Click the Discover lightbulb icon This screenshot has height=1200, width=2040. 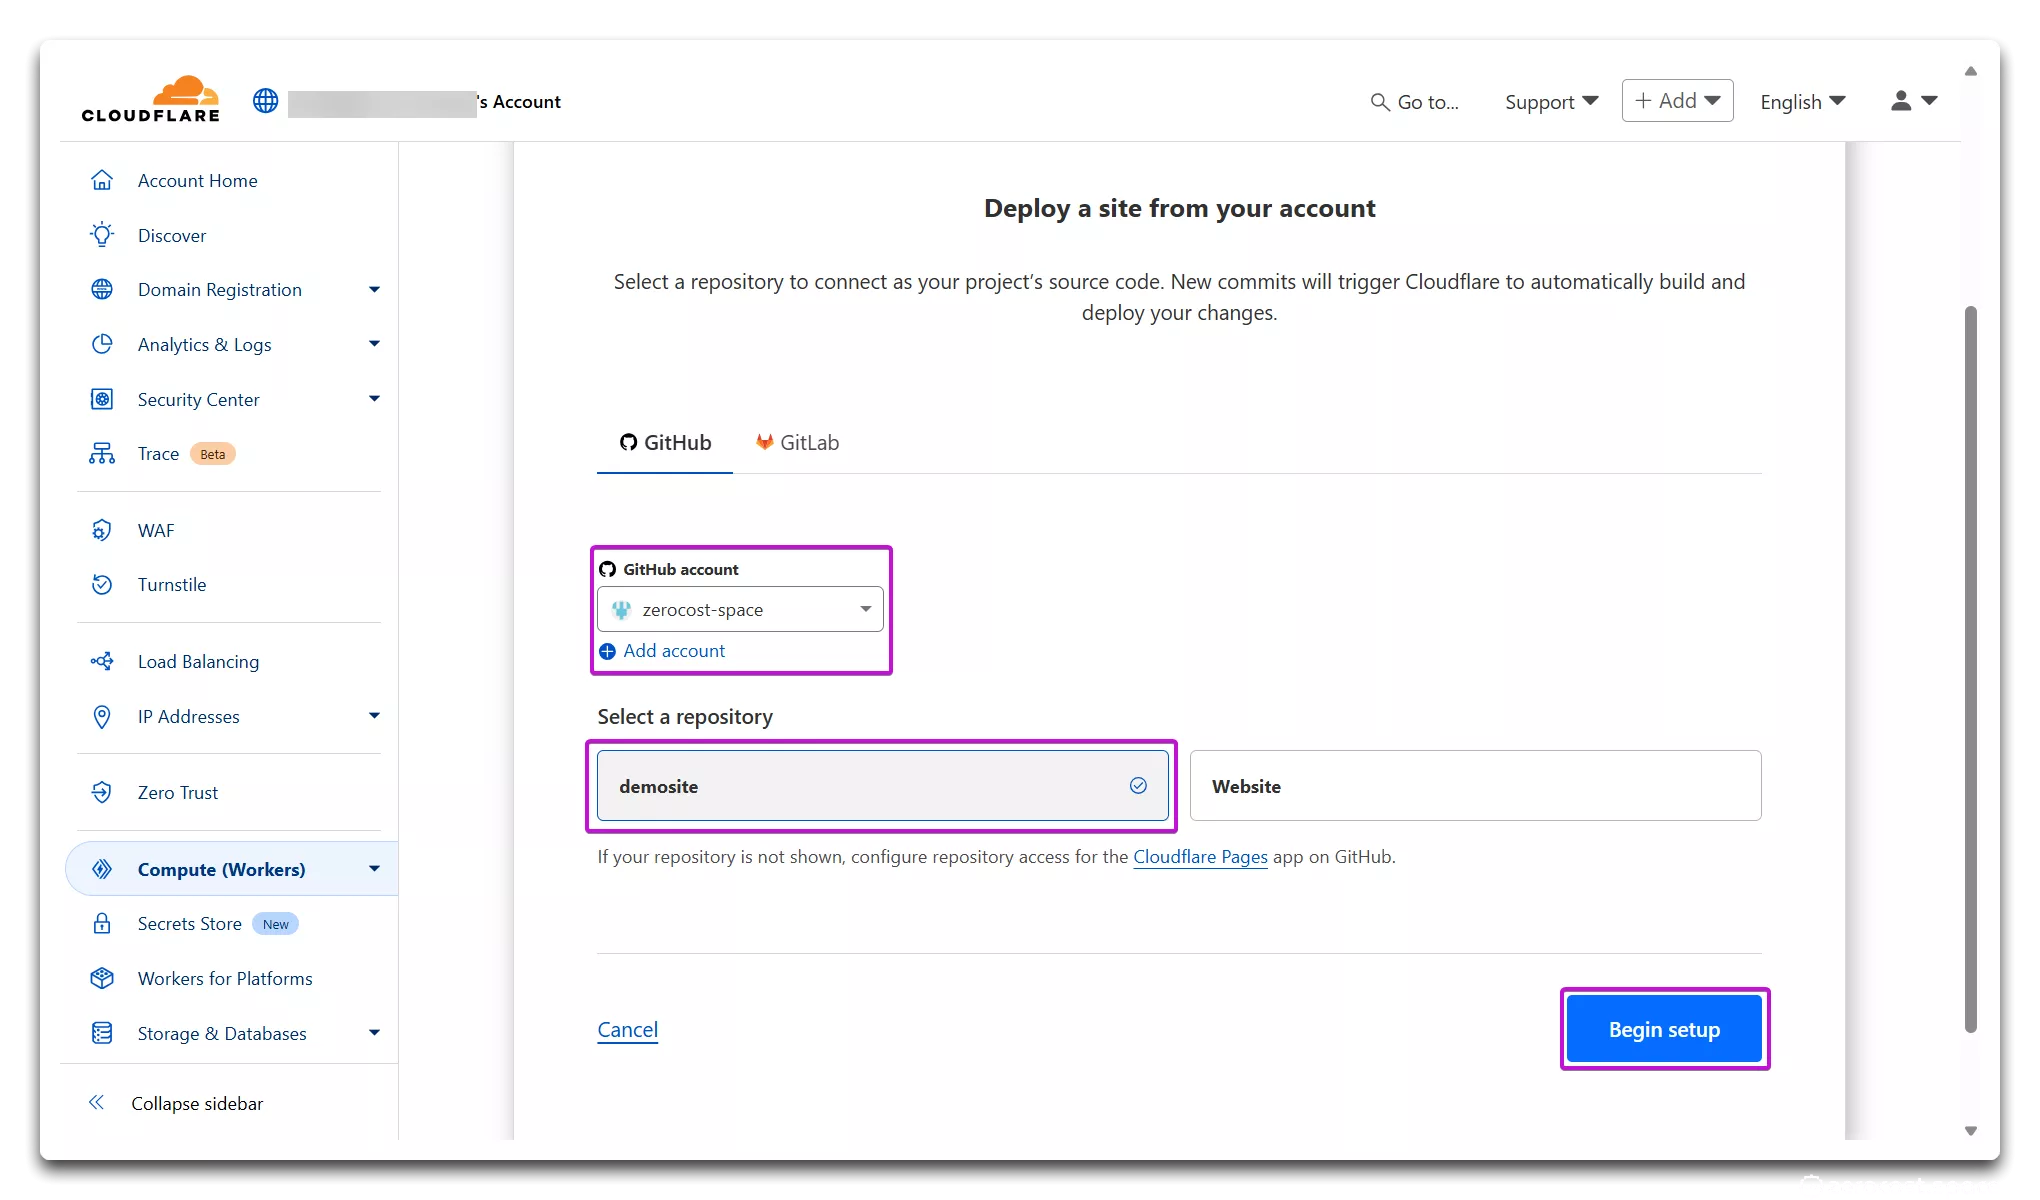[x=102, y=235]
